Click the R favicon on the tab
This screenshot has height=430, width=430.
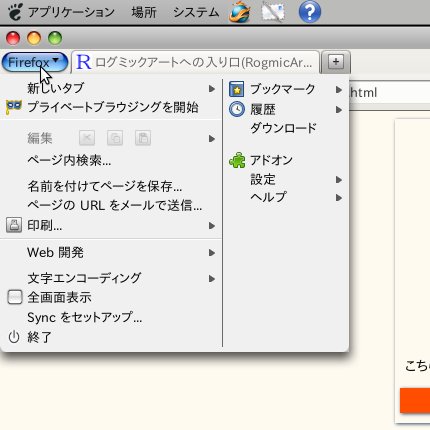83,62
